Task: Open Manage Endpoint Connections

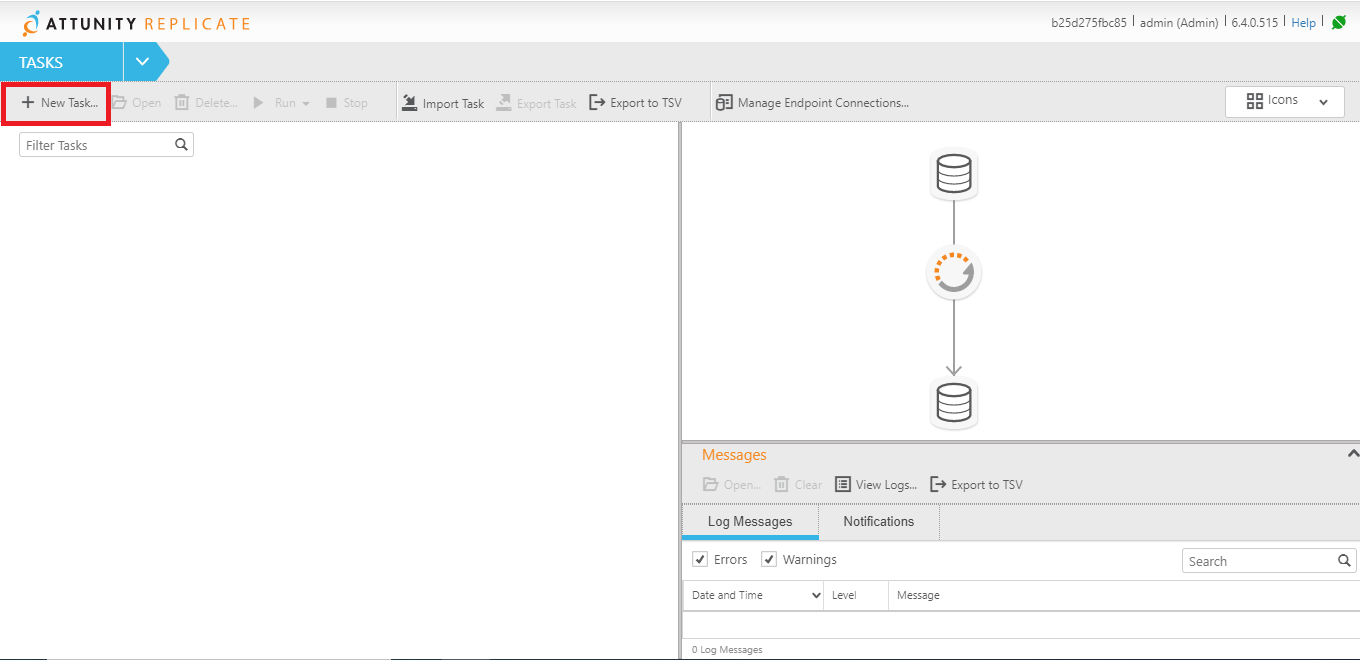Action: click(813, 103)
